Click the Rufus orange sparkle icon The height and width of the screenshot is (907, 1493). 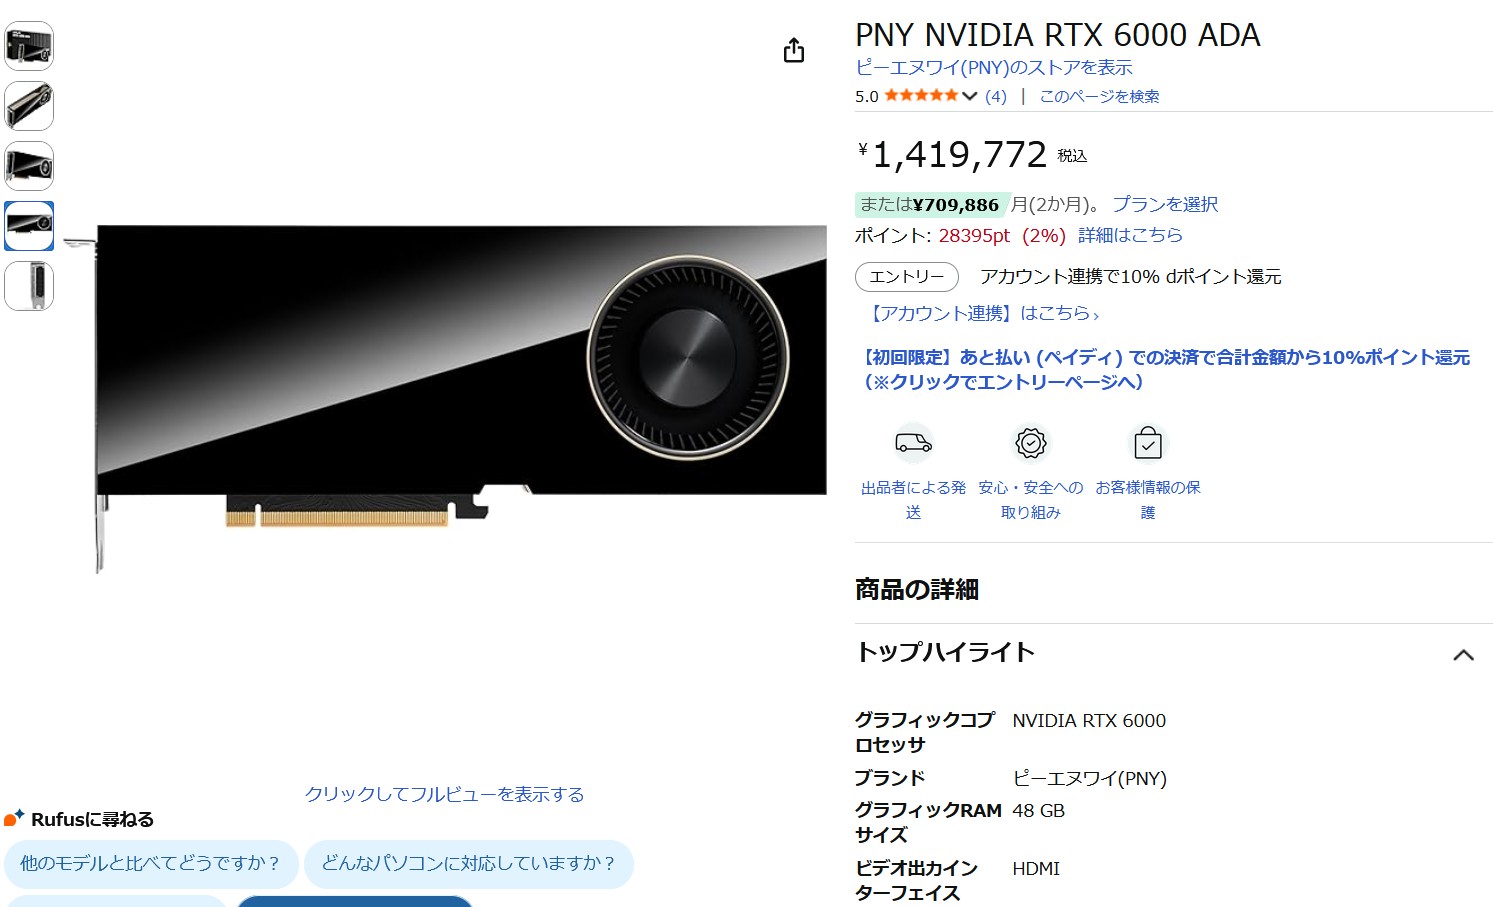pyautogui.click(x=13, y=818)
